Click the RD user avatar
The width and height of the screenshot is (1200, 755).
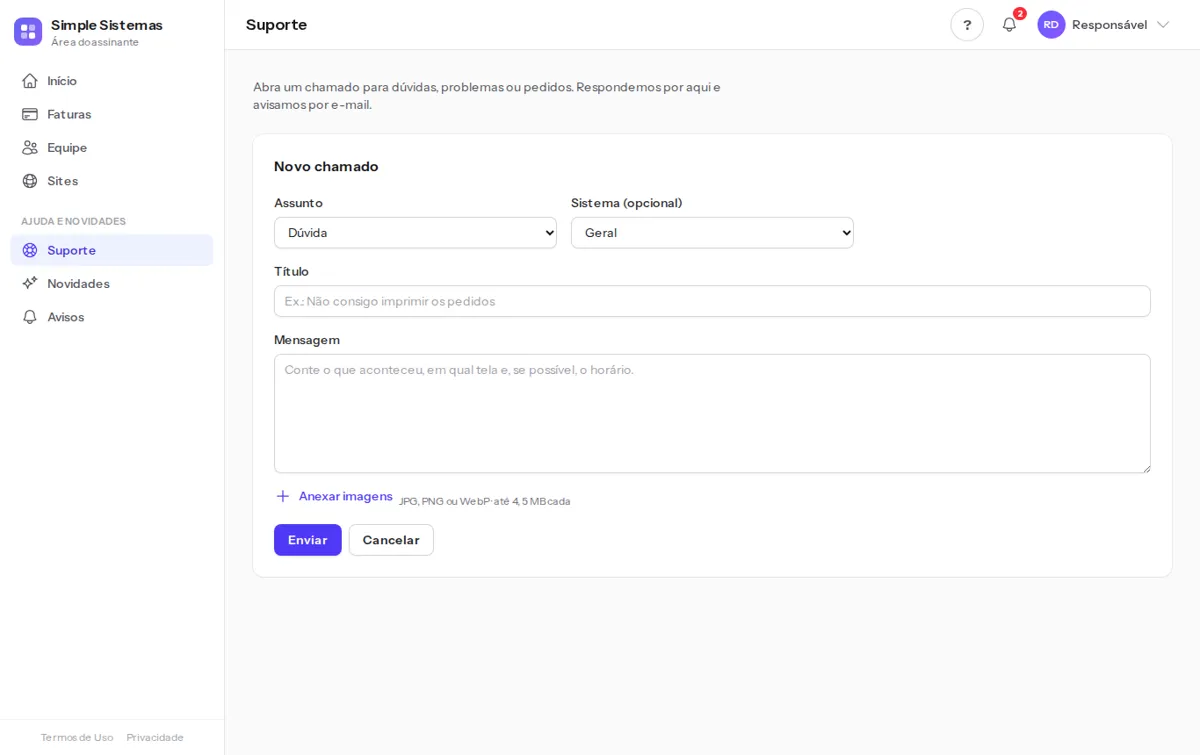[x=1051, y=25]
